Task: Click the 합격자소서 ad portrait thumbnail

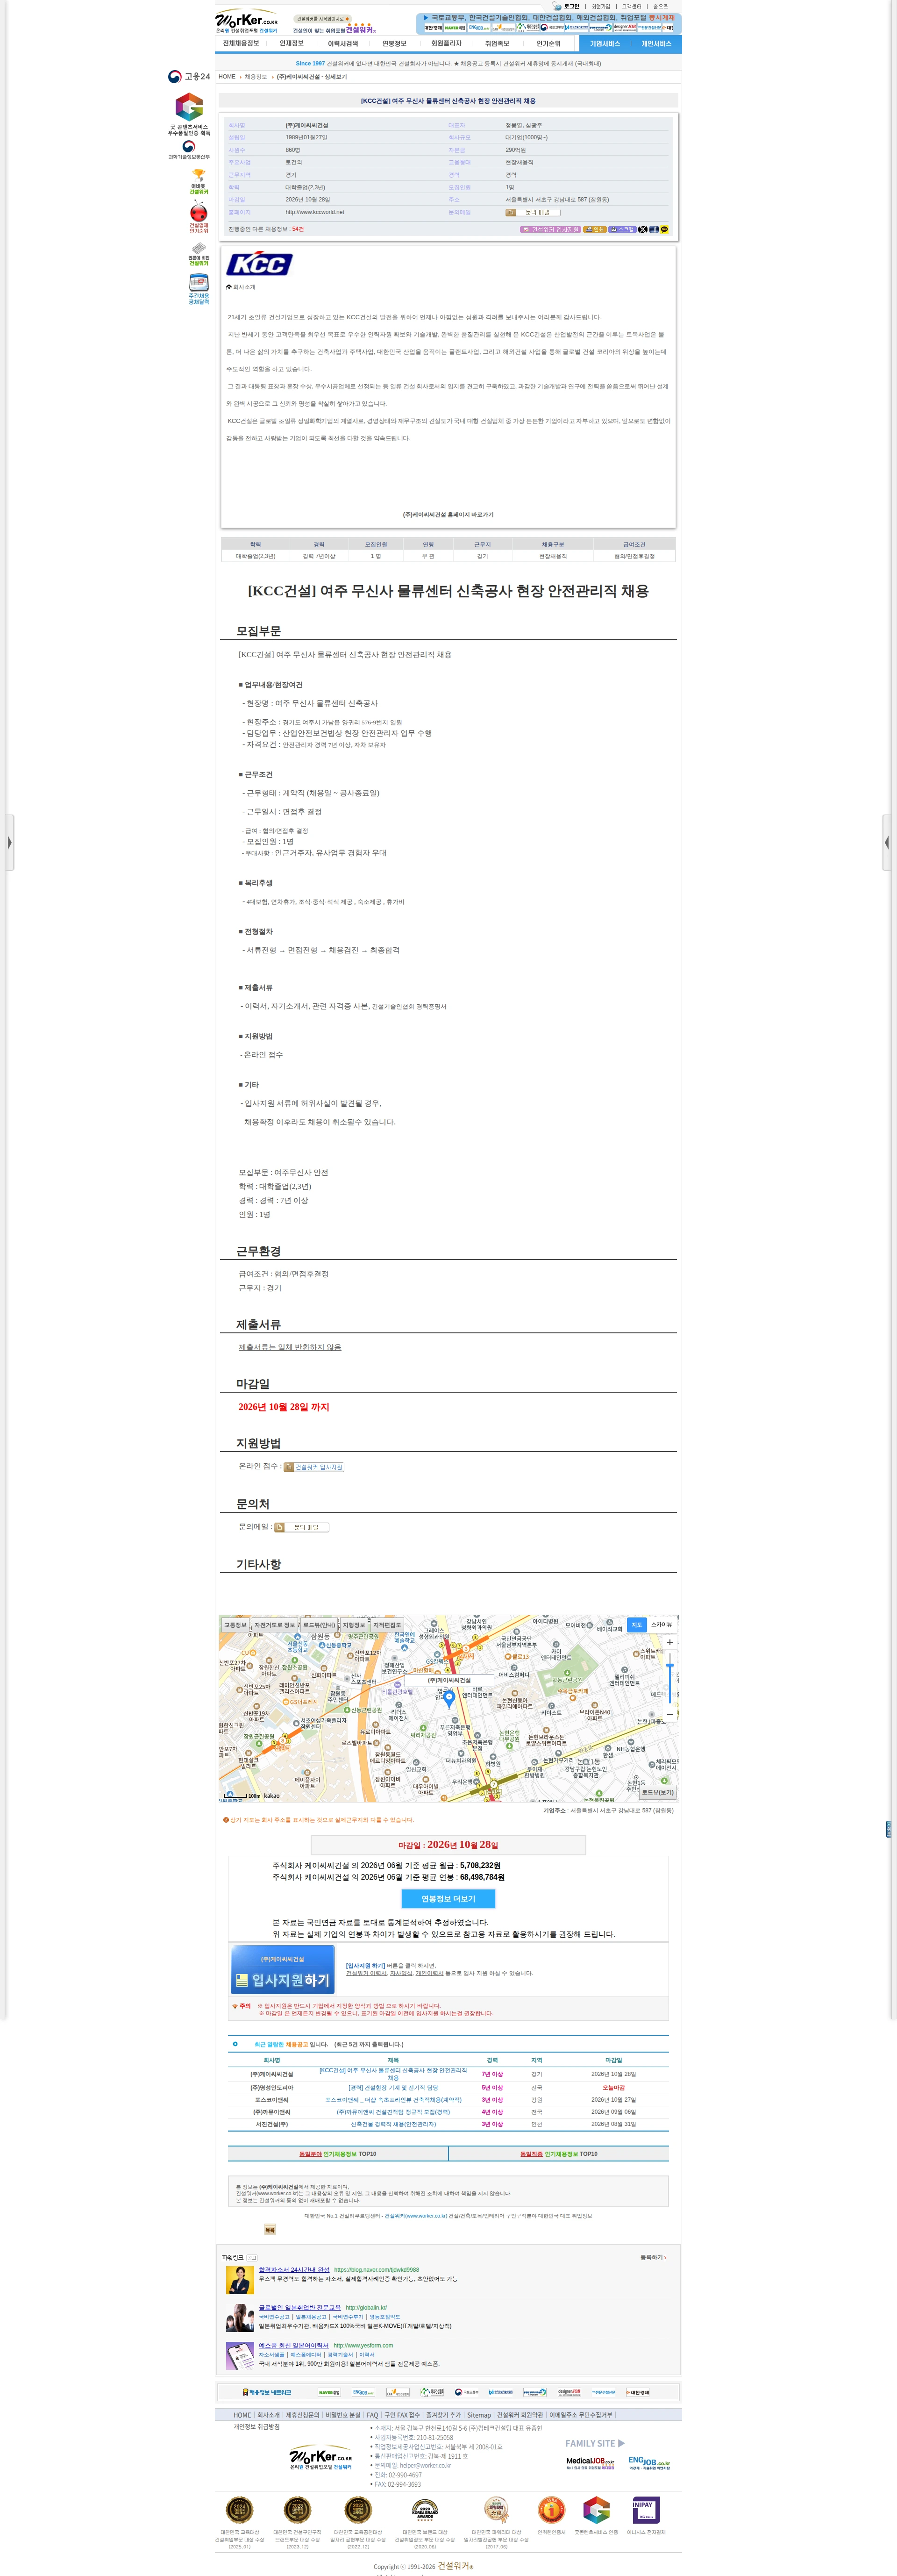Action: (240, 2280)
